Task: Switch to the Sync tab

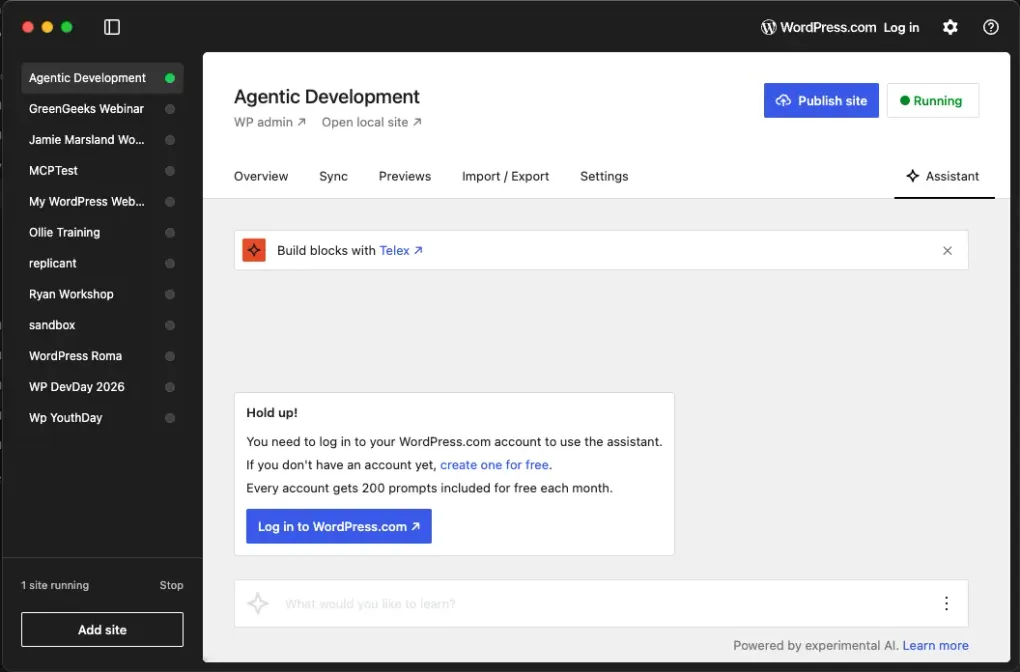Action: [333, 176]
